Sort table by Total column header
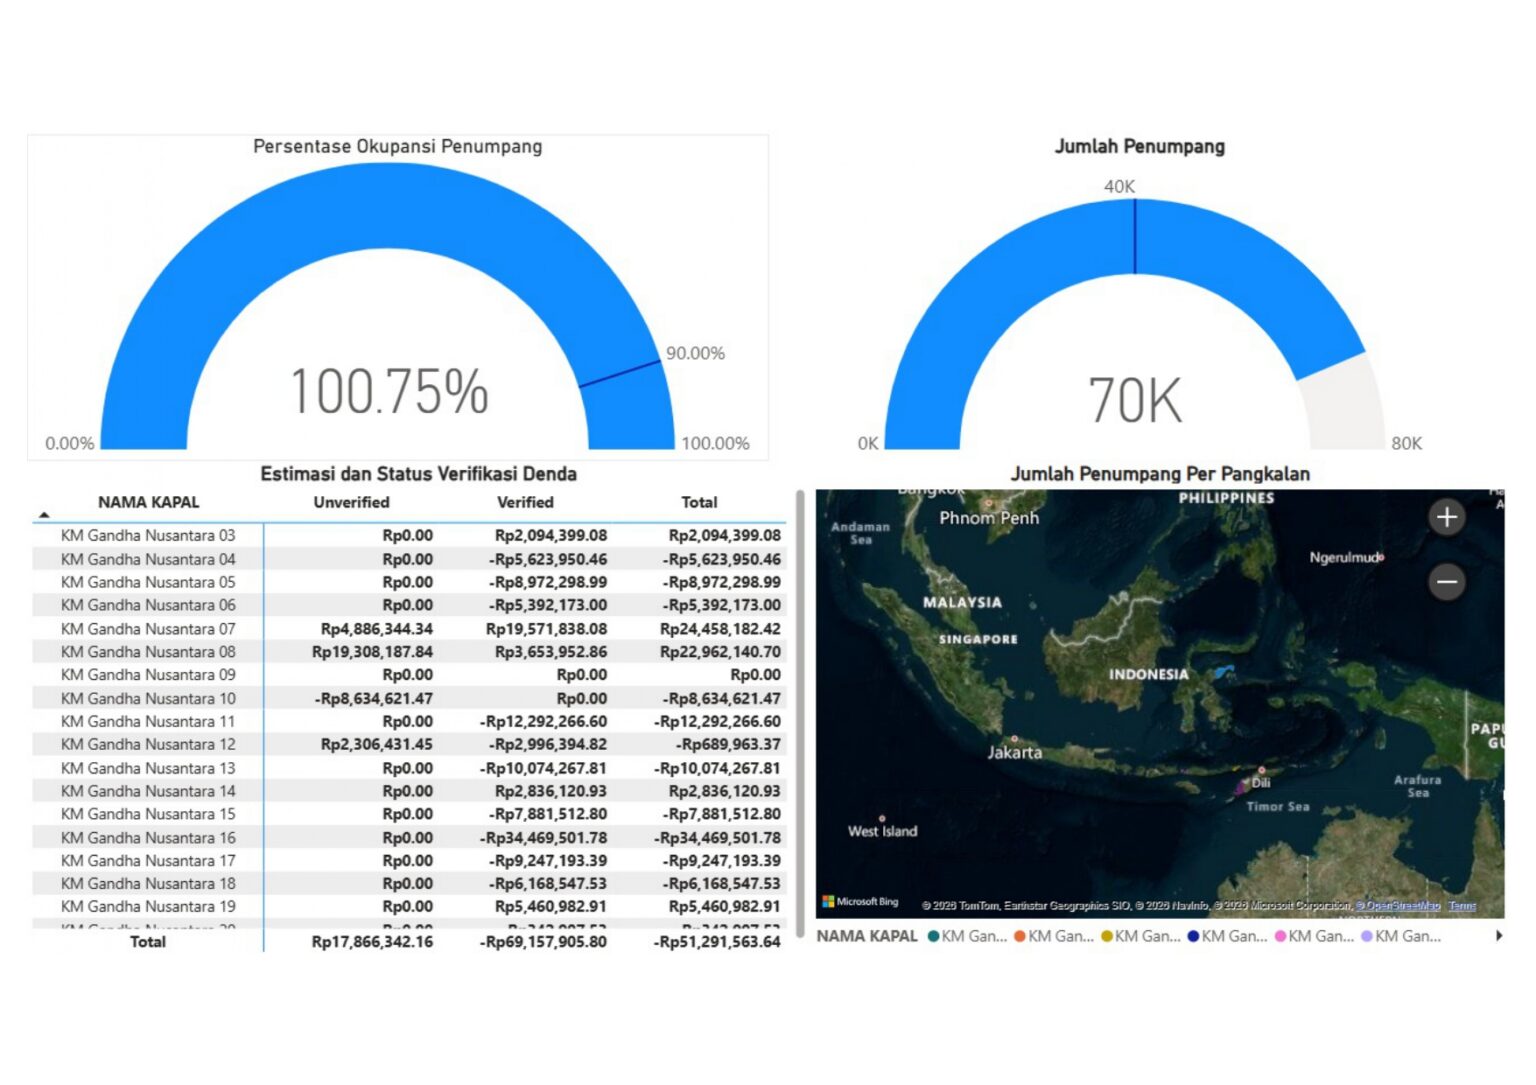Screen dimensions: 1536x1085 pyautogui.click(x=699, y=502)
